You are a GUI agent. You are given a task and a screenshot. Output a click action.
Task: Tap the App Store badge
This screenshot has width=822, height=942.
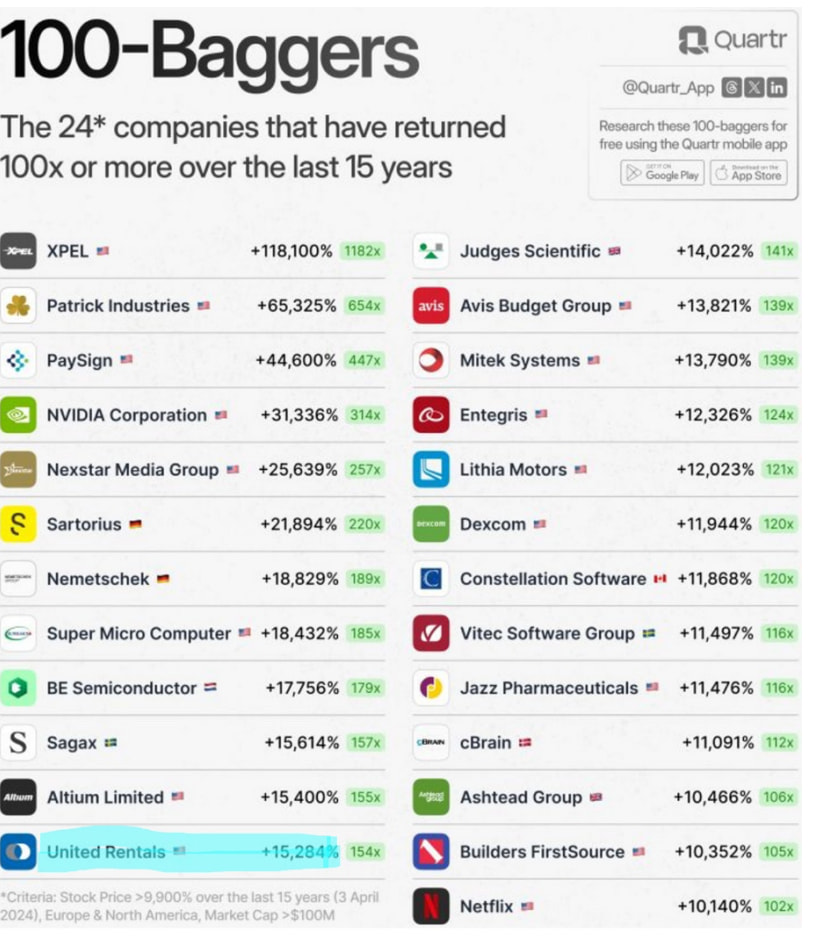coord(748,173)
